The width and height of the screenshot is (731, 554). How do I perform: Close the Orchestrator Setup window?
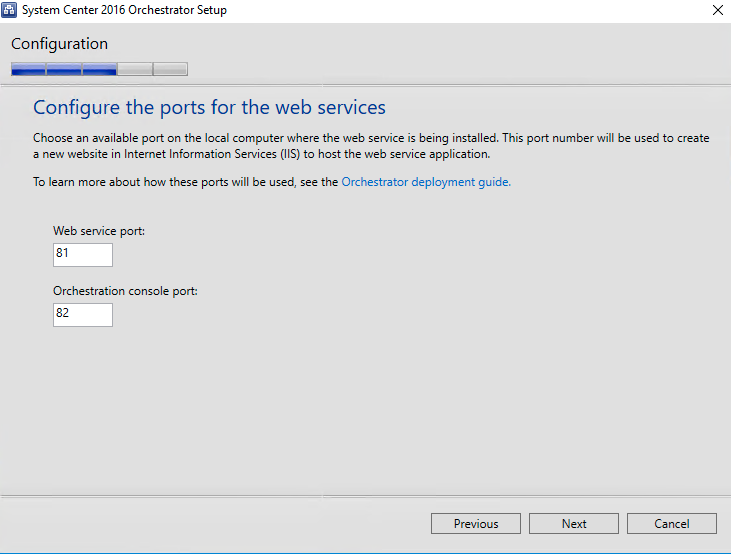pos(716,10)
